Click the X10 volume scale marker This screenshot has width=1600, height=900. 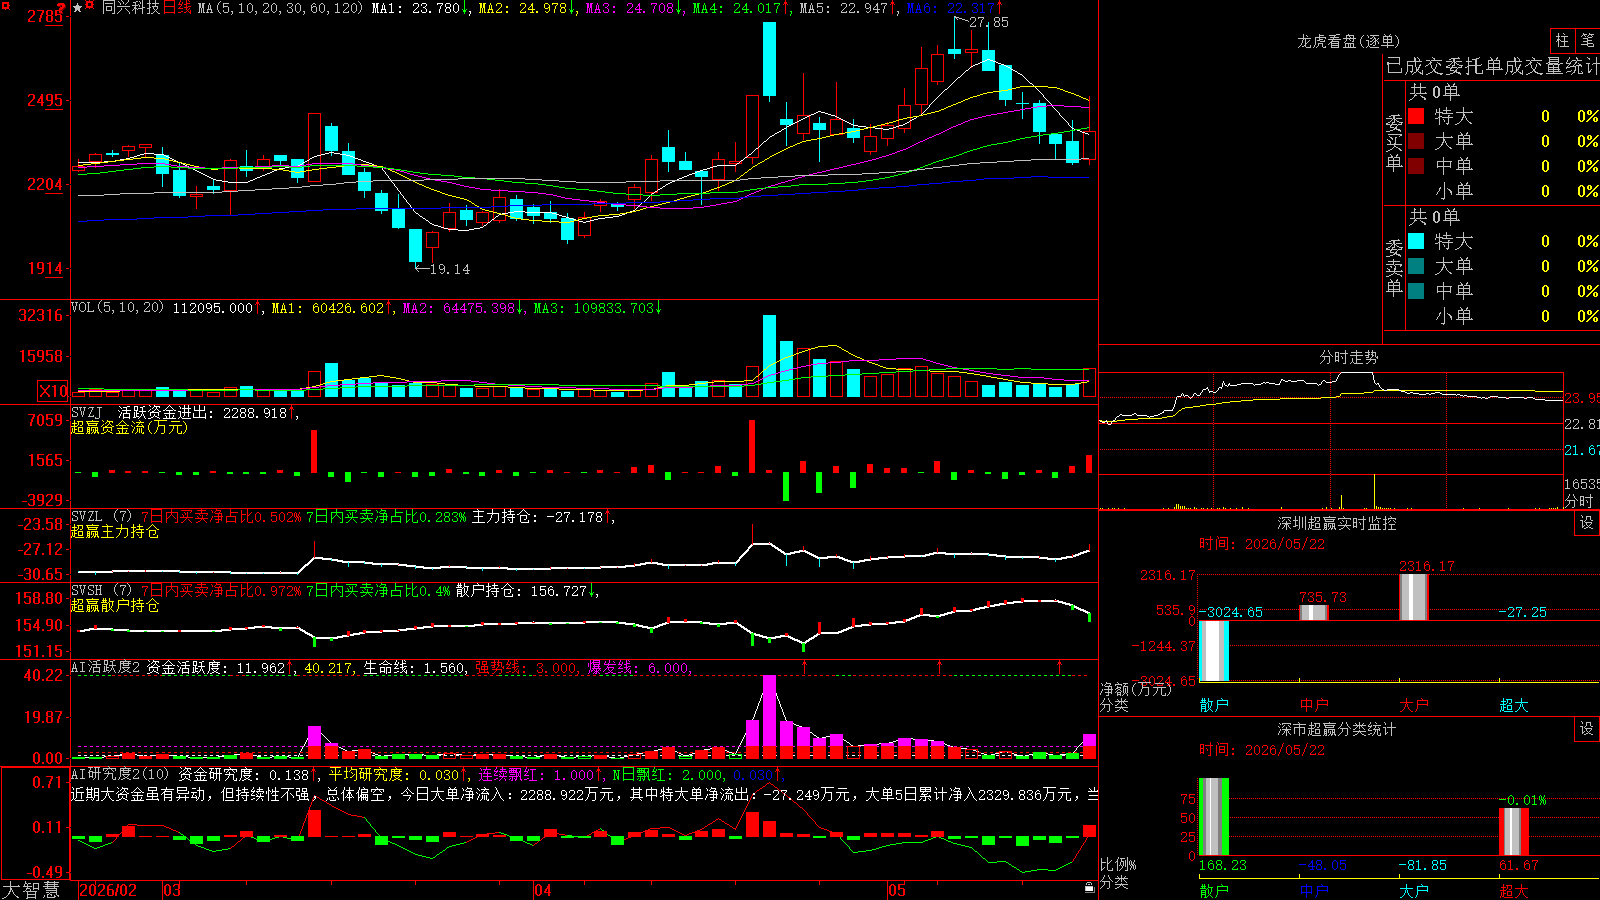pos(54,391)
